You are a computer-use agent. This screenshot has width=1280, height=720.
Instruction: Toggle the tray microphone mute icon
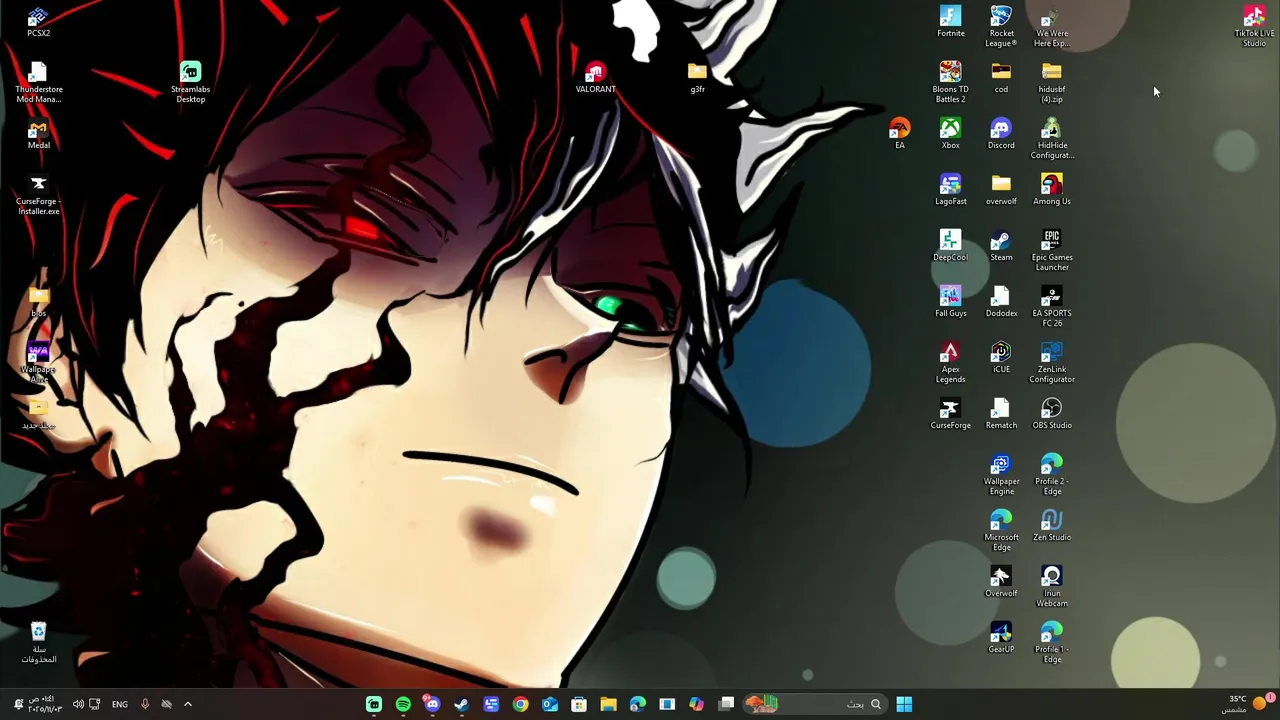tap(145, 704)
